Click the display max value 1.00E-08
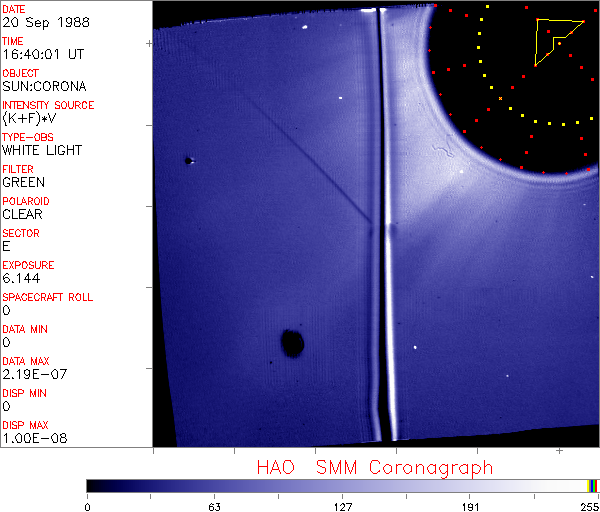Viewport: 600px width, 512px height. (x=34, y=438)
